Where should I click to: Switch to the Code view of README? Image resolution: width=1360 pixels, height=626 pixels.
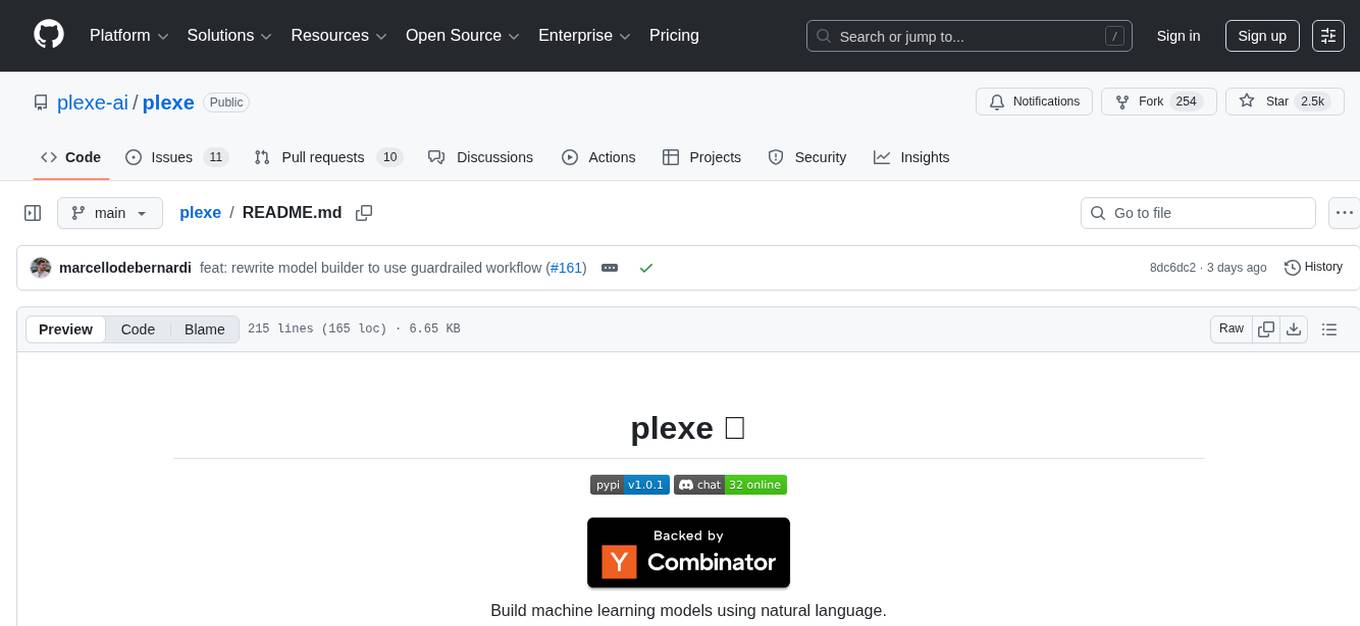pyautogui.click(x=137, y=329)
